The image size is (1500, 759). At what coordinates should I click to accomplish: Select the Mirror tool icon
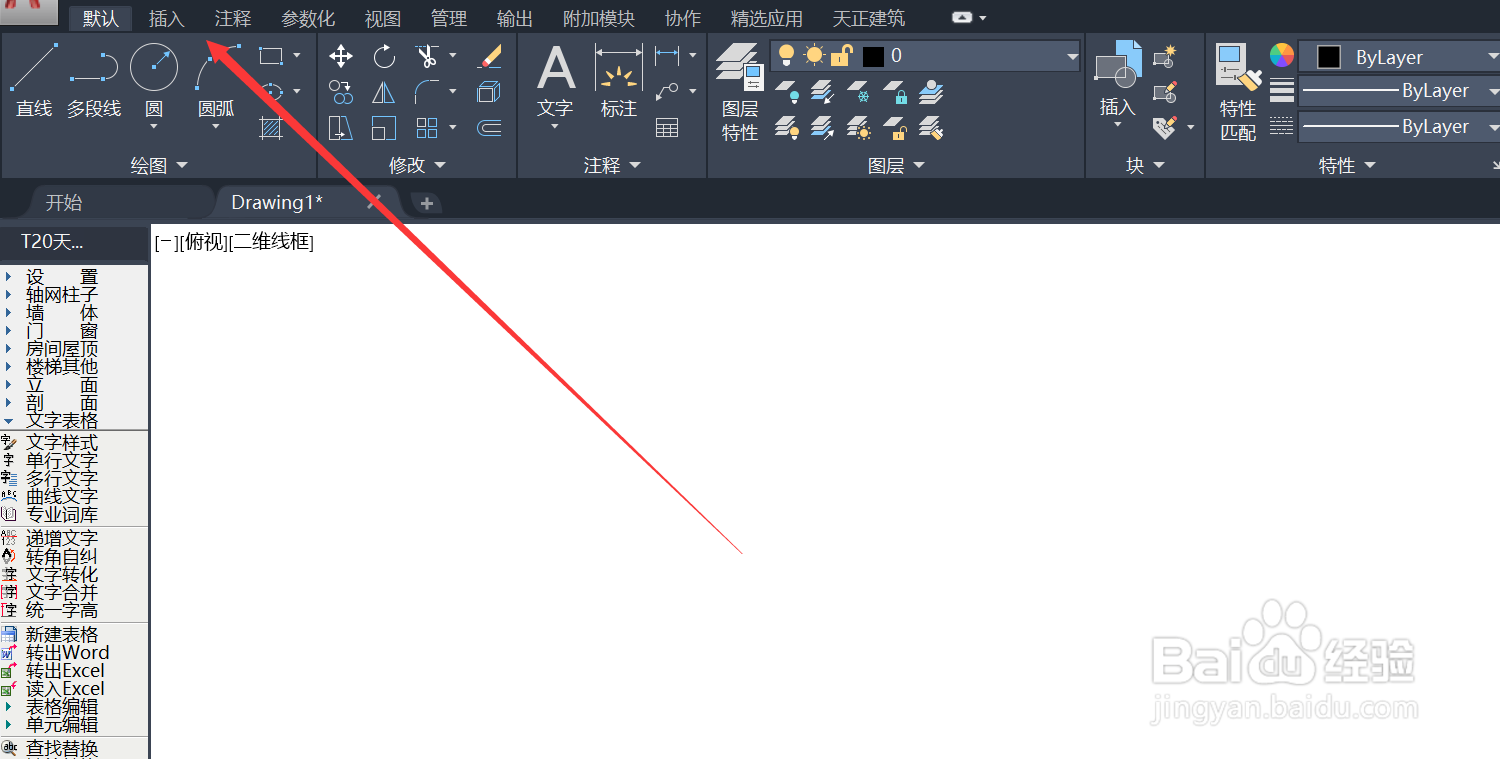pyautogui.click(x=384, y=92)
